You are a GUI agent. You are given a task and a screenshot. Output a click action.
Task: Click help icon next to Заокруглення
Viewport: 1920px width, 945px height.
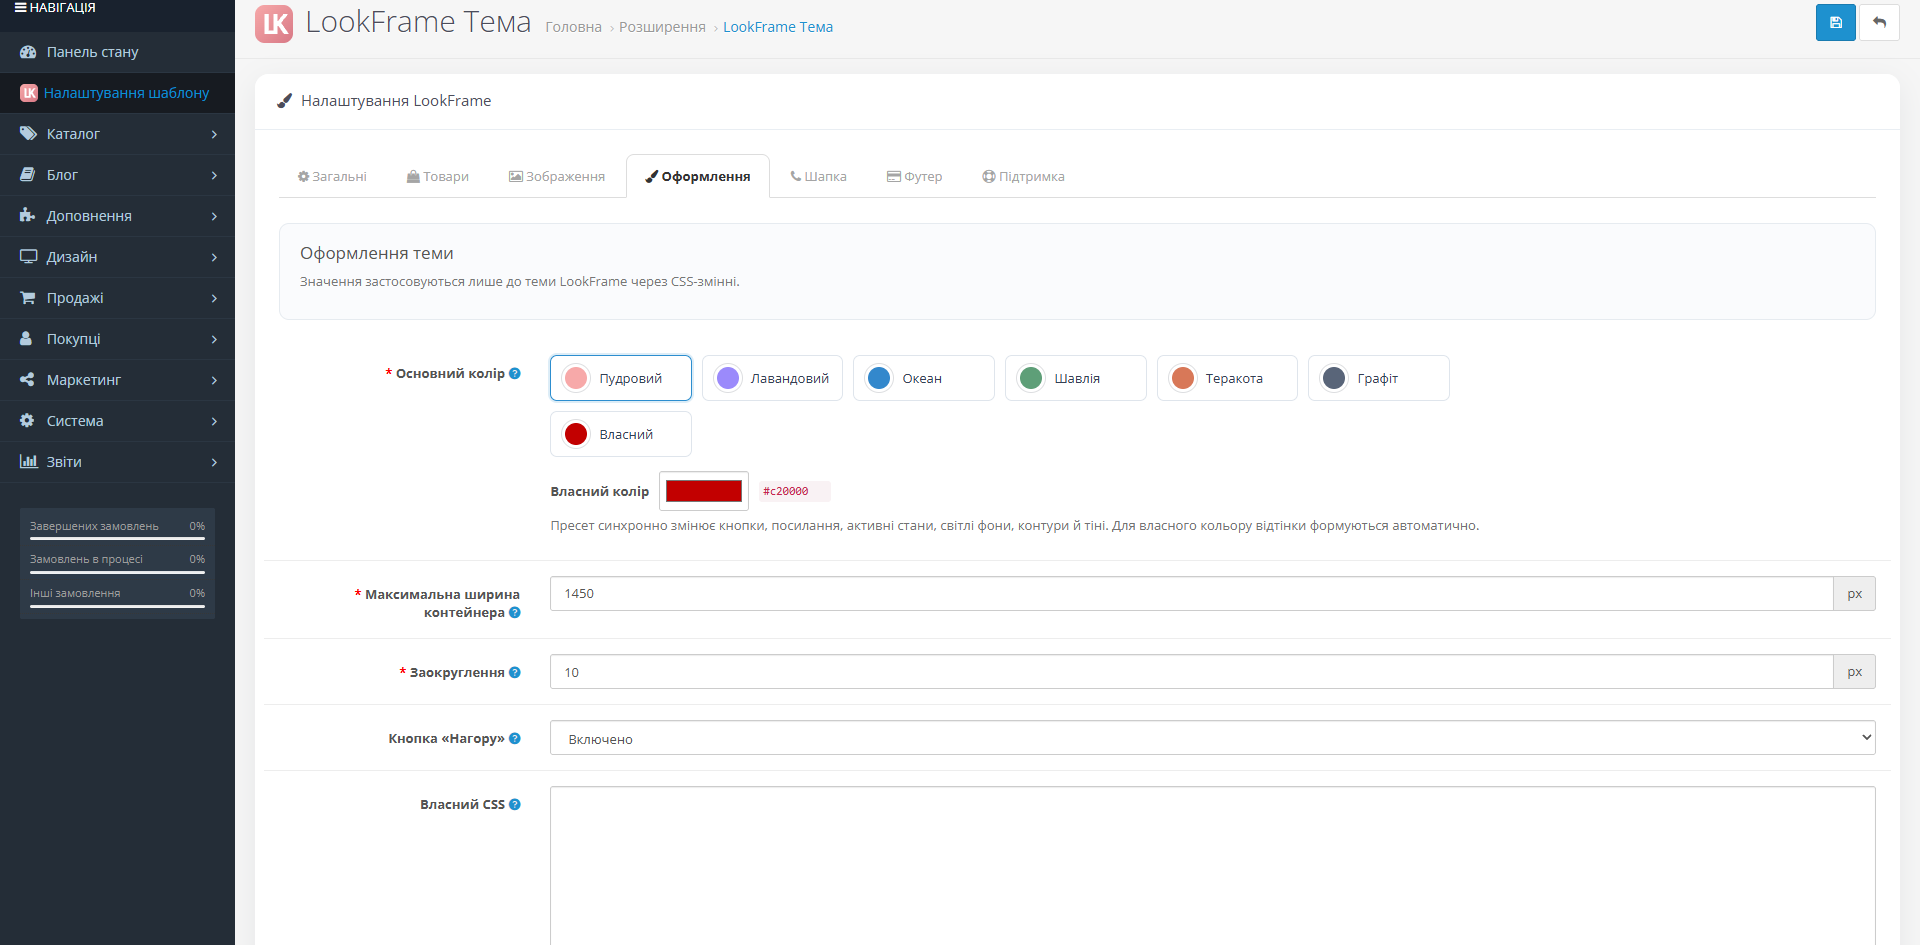(515, 672)
